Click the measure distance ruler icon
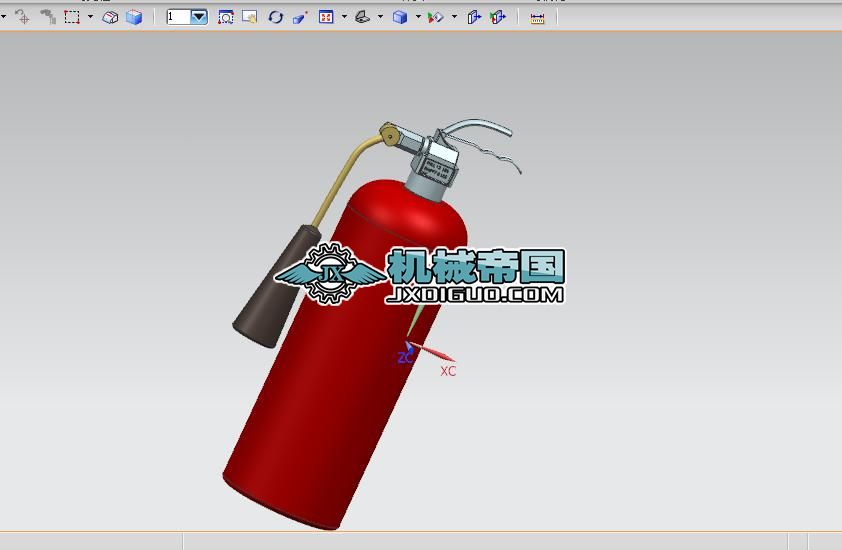The width and height of the screenshot is (842, 550). coord(537,18)
